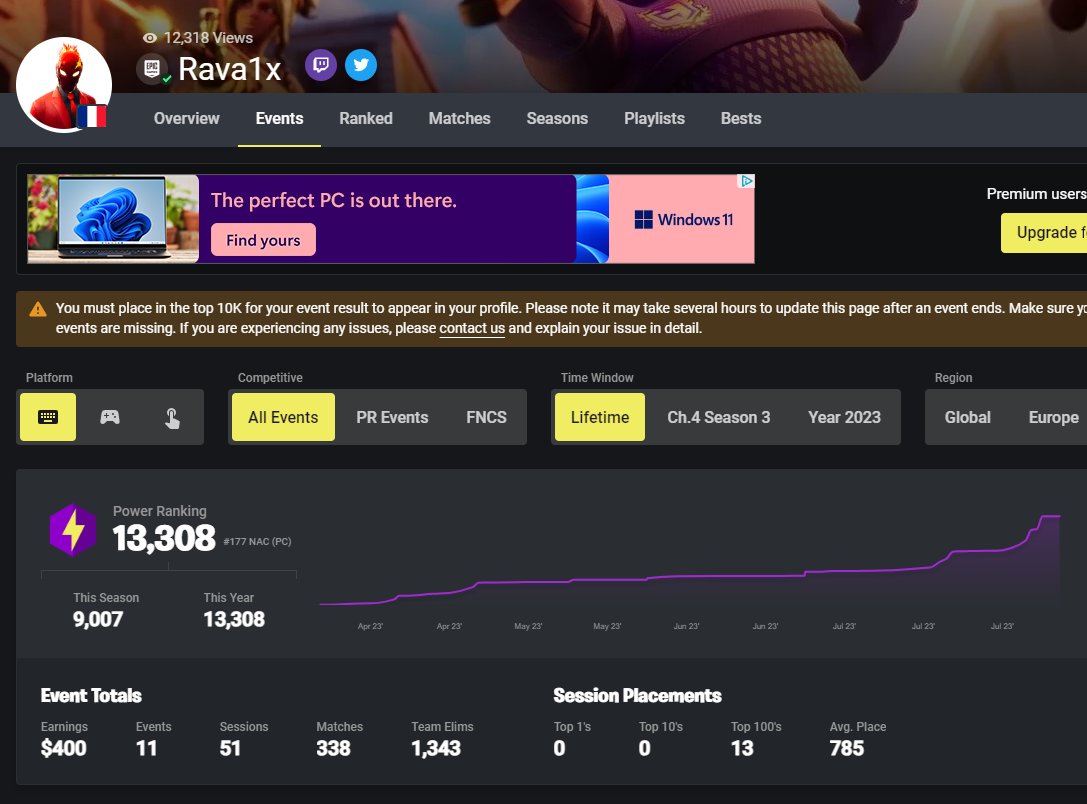Click the 13,308 Power Ranking value
Viewport: 1087px width, 804px height.
(x=164, y=539)
